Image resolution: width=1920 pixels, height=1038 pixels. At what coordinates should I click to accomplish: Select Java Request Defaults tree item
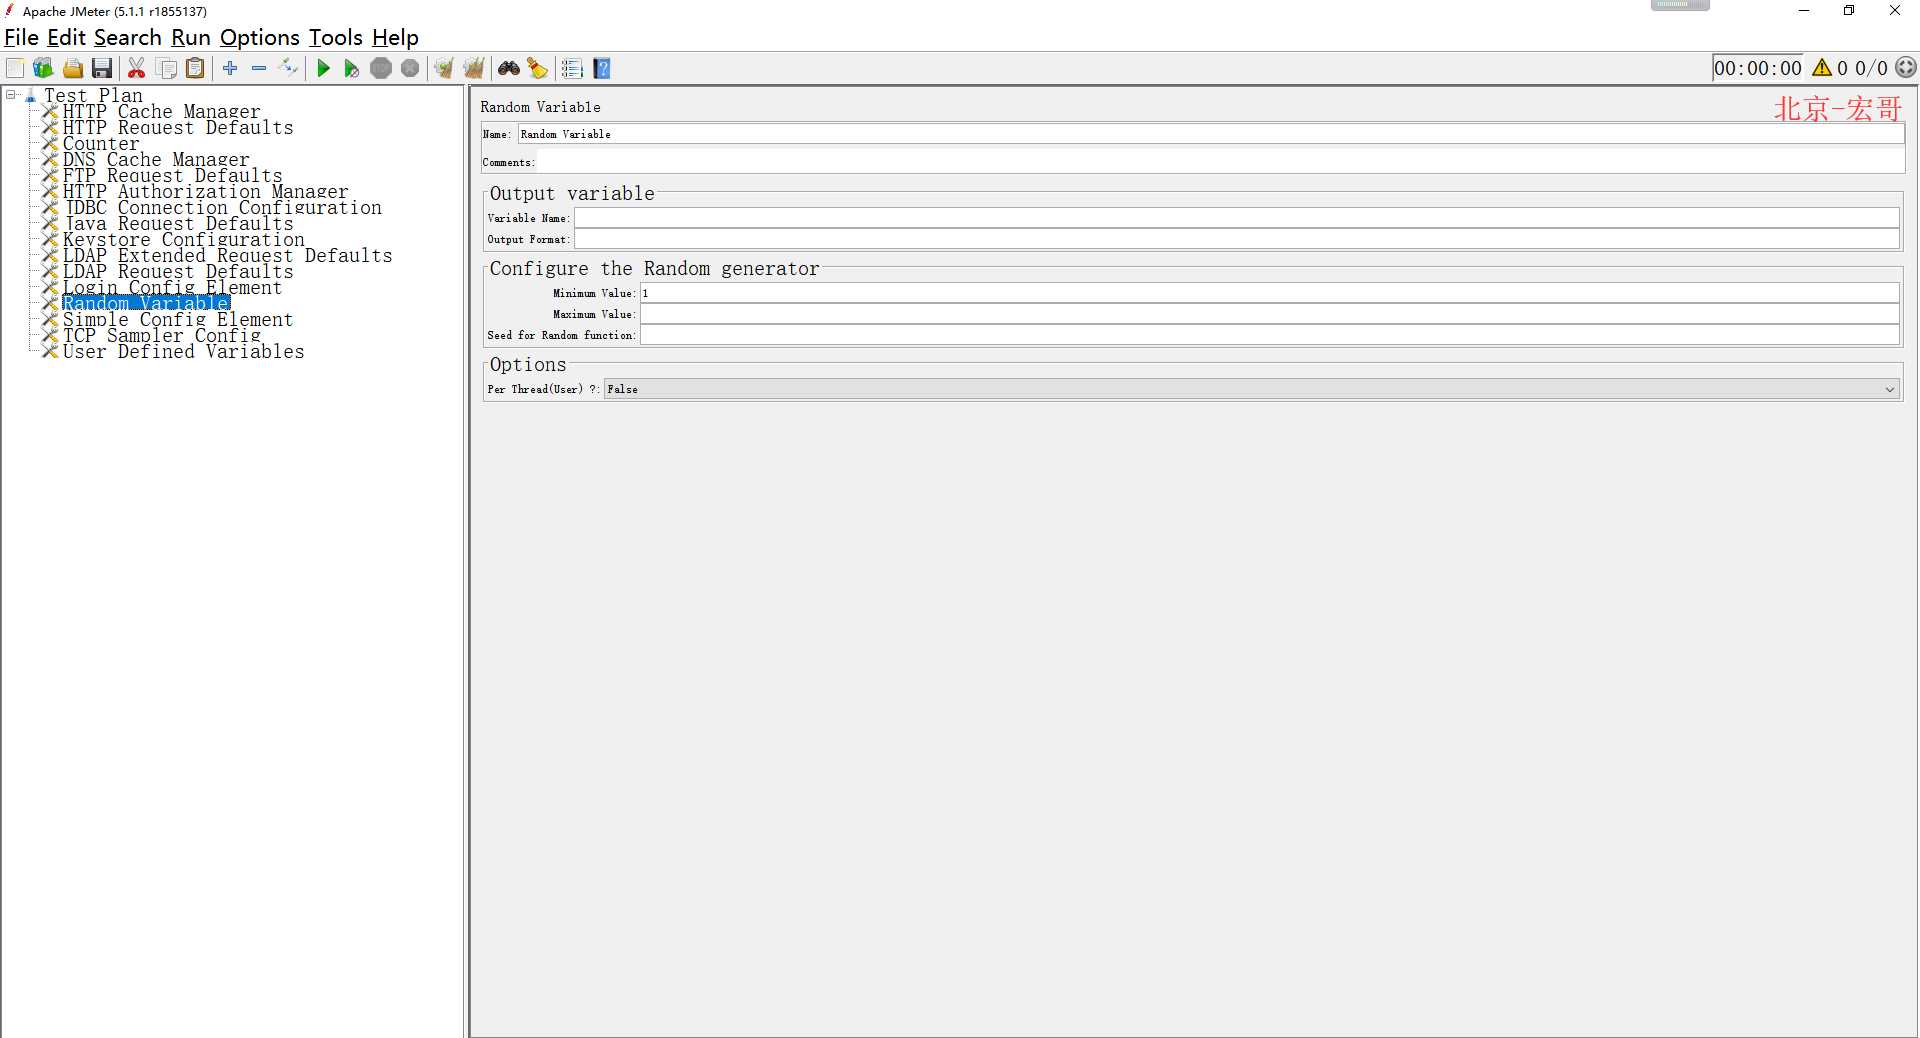178,224
